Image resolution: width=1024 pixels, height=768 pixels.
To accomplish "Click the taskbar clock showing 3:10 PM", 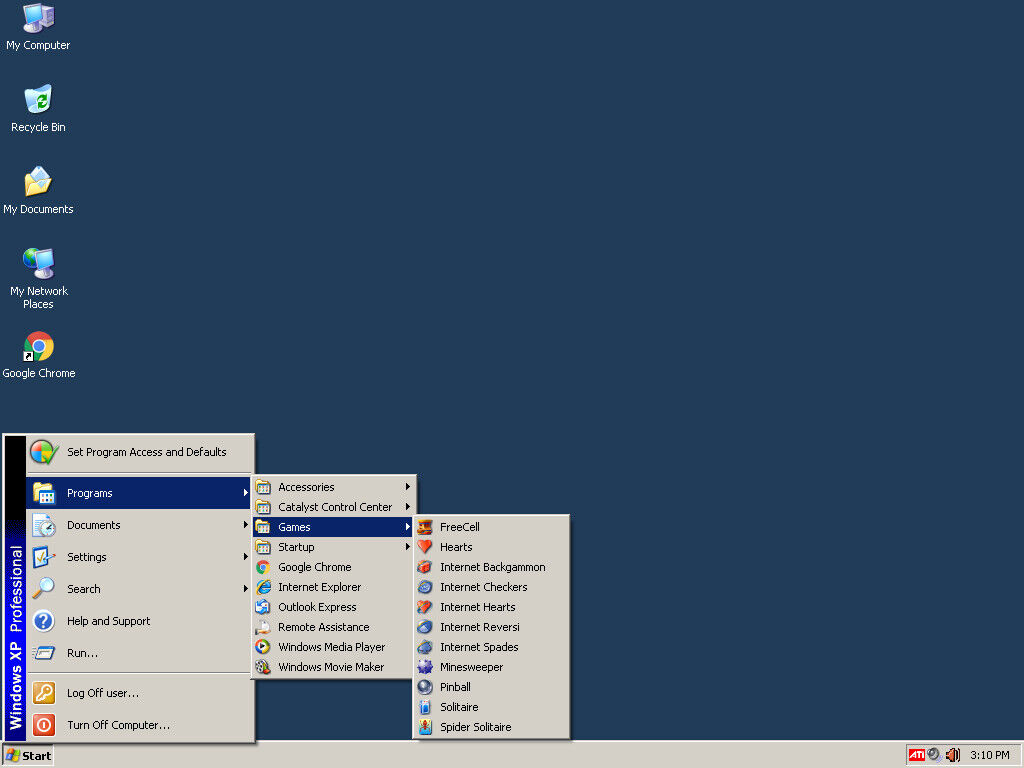I will pos(989,755).
